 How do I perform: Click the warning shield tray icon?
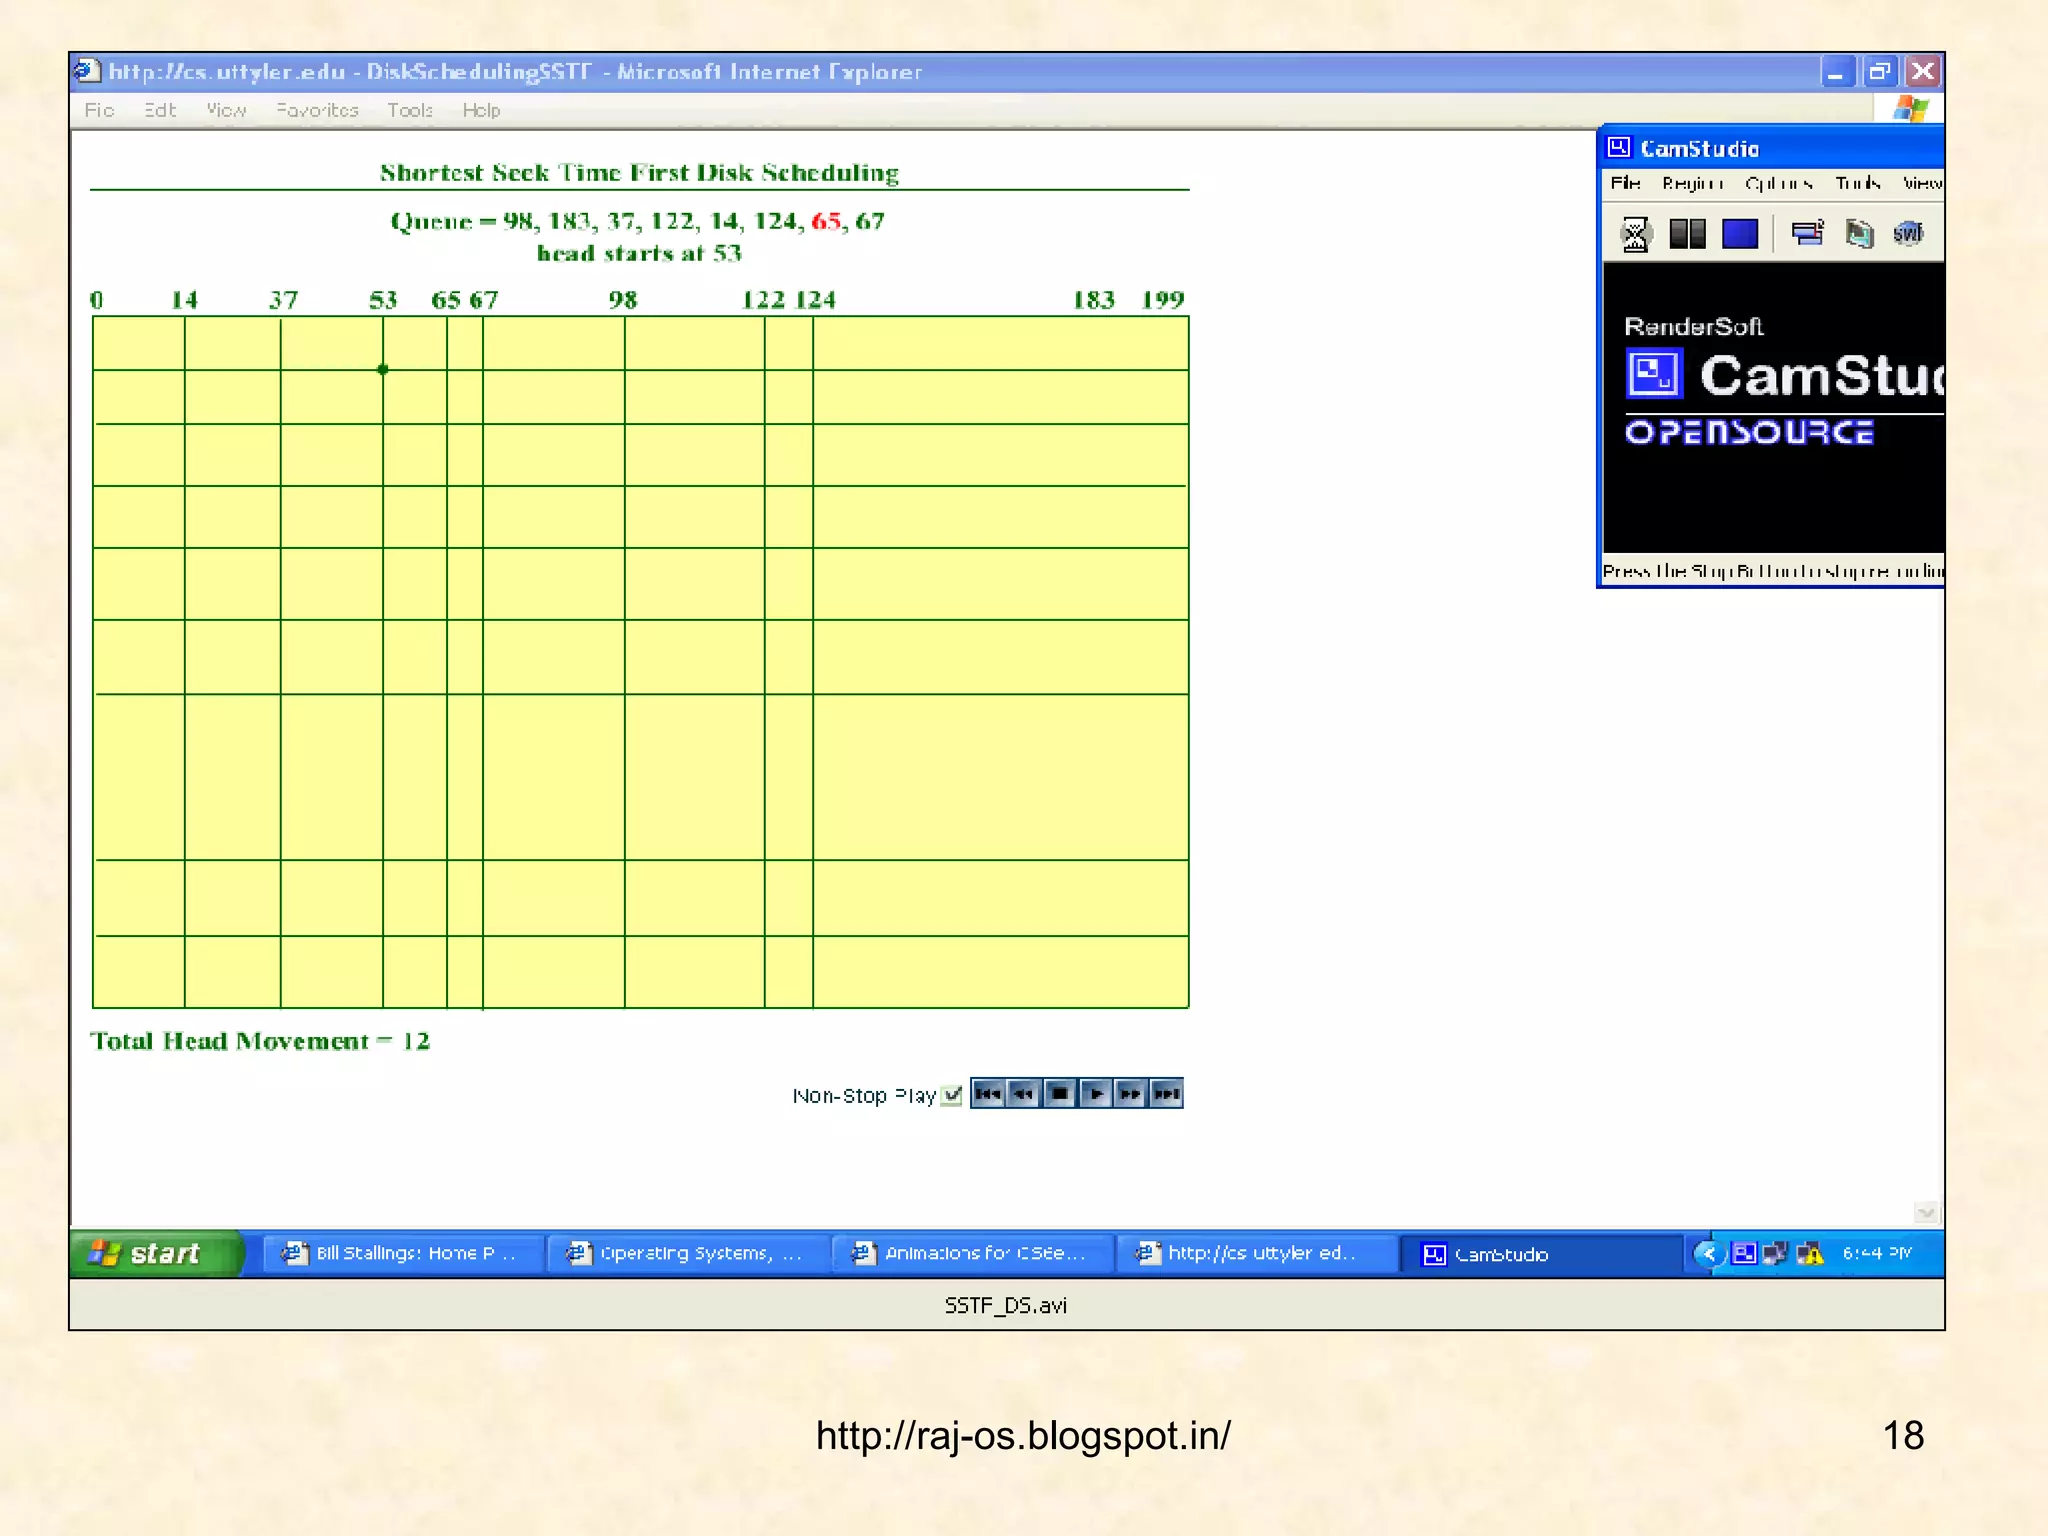1810,1253
